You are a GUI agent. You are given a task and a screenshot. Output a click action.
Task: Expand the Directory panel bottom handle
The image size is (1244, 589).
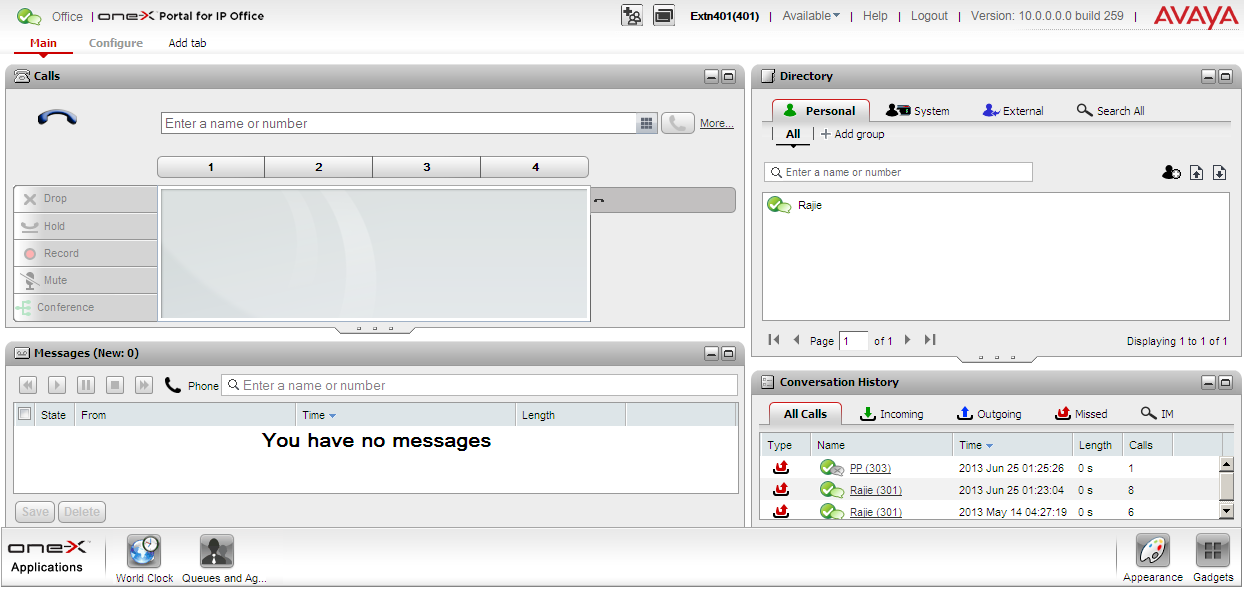[x=995, y=358]
